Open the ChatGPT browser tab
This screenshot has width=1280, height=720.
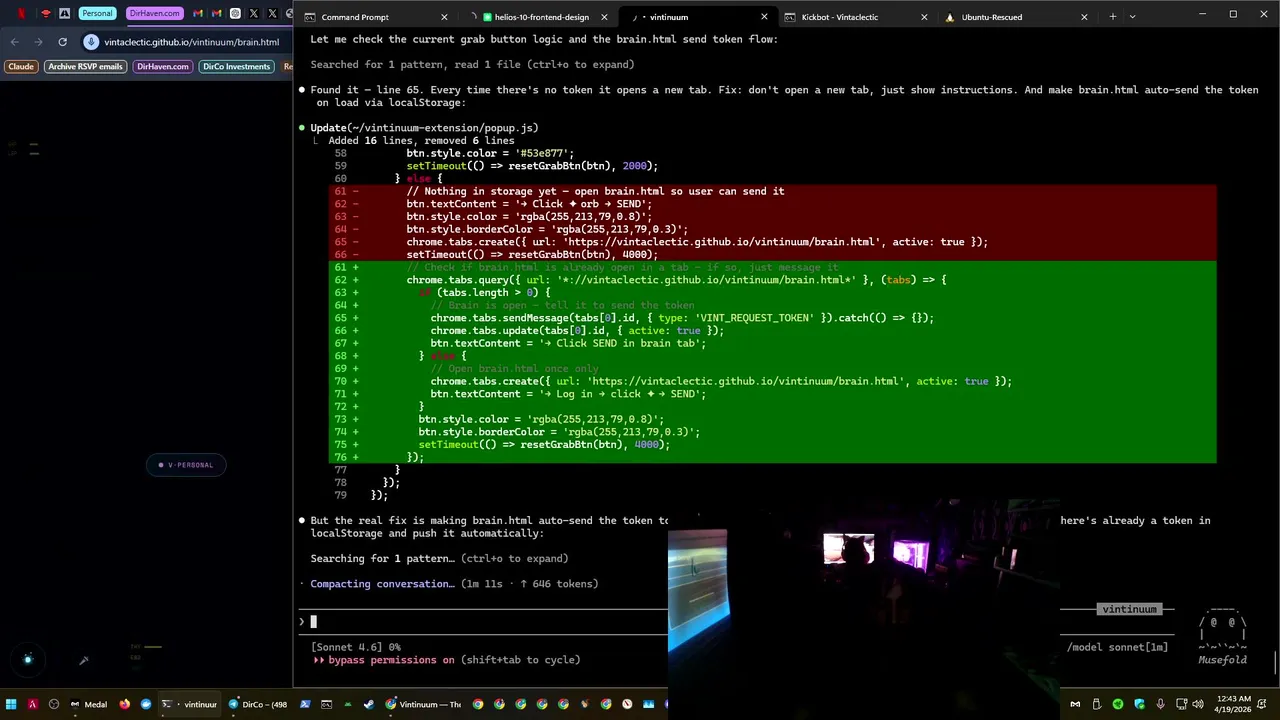click(x=235, y=13)
